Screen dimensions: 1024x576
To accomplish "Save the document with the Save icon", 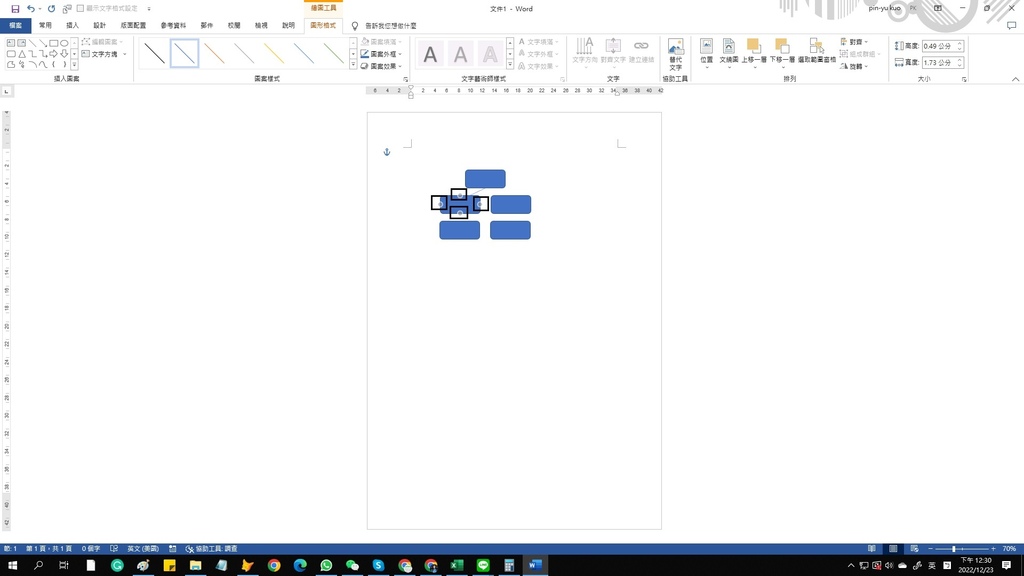I will (x=15, y=9).
